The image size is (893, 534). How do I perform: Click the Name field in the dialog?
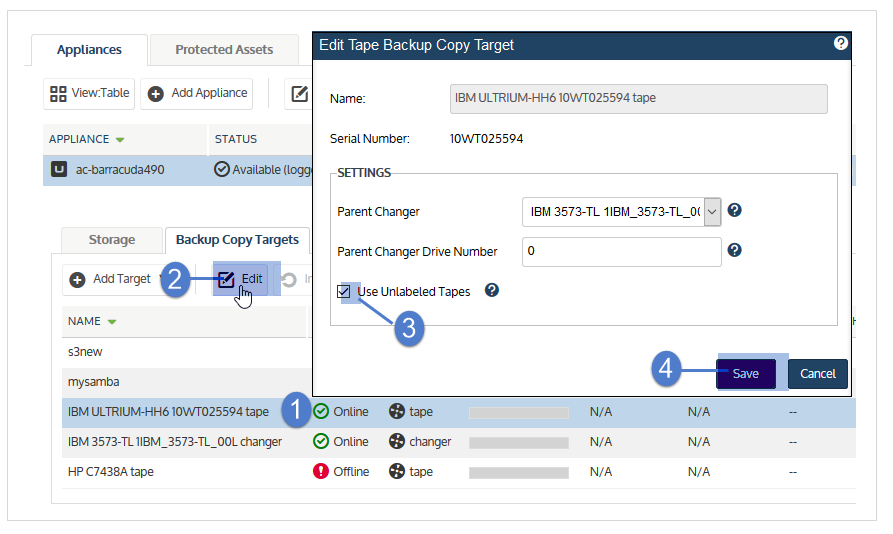[x=638, y=99]
